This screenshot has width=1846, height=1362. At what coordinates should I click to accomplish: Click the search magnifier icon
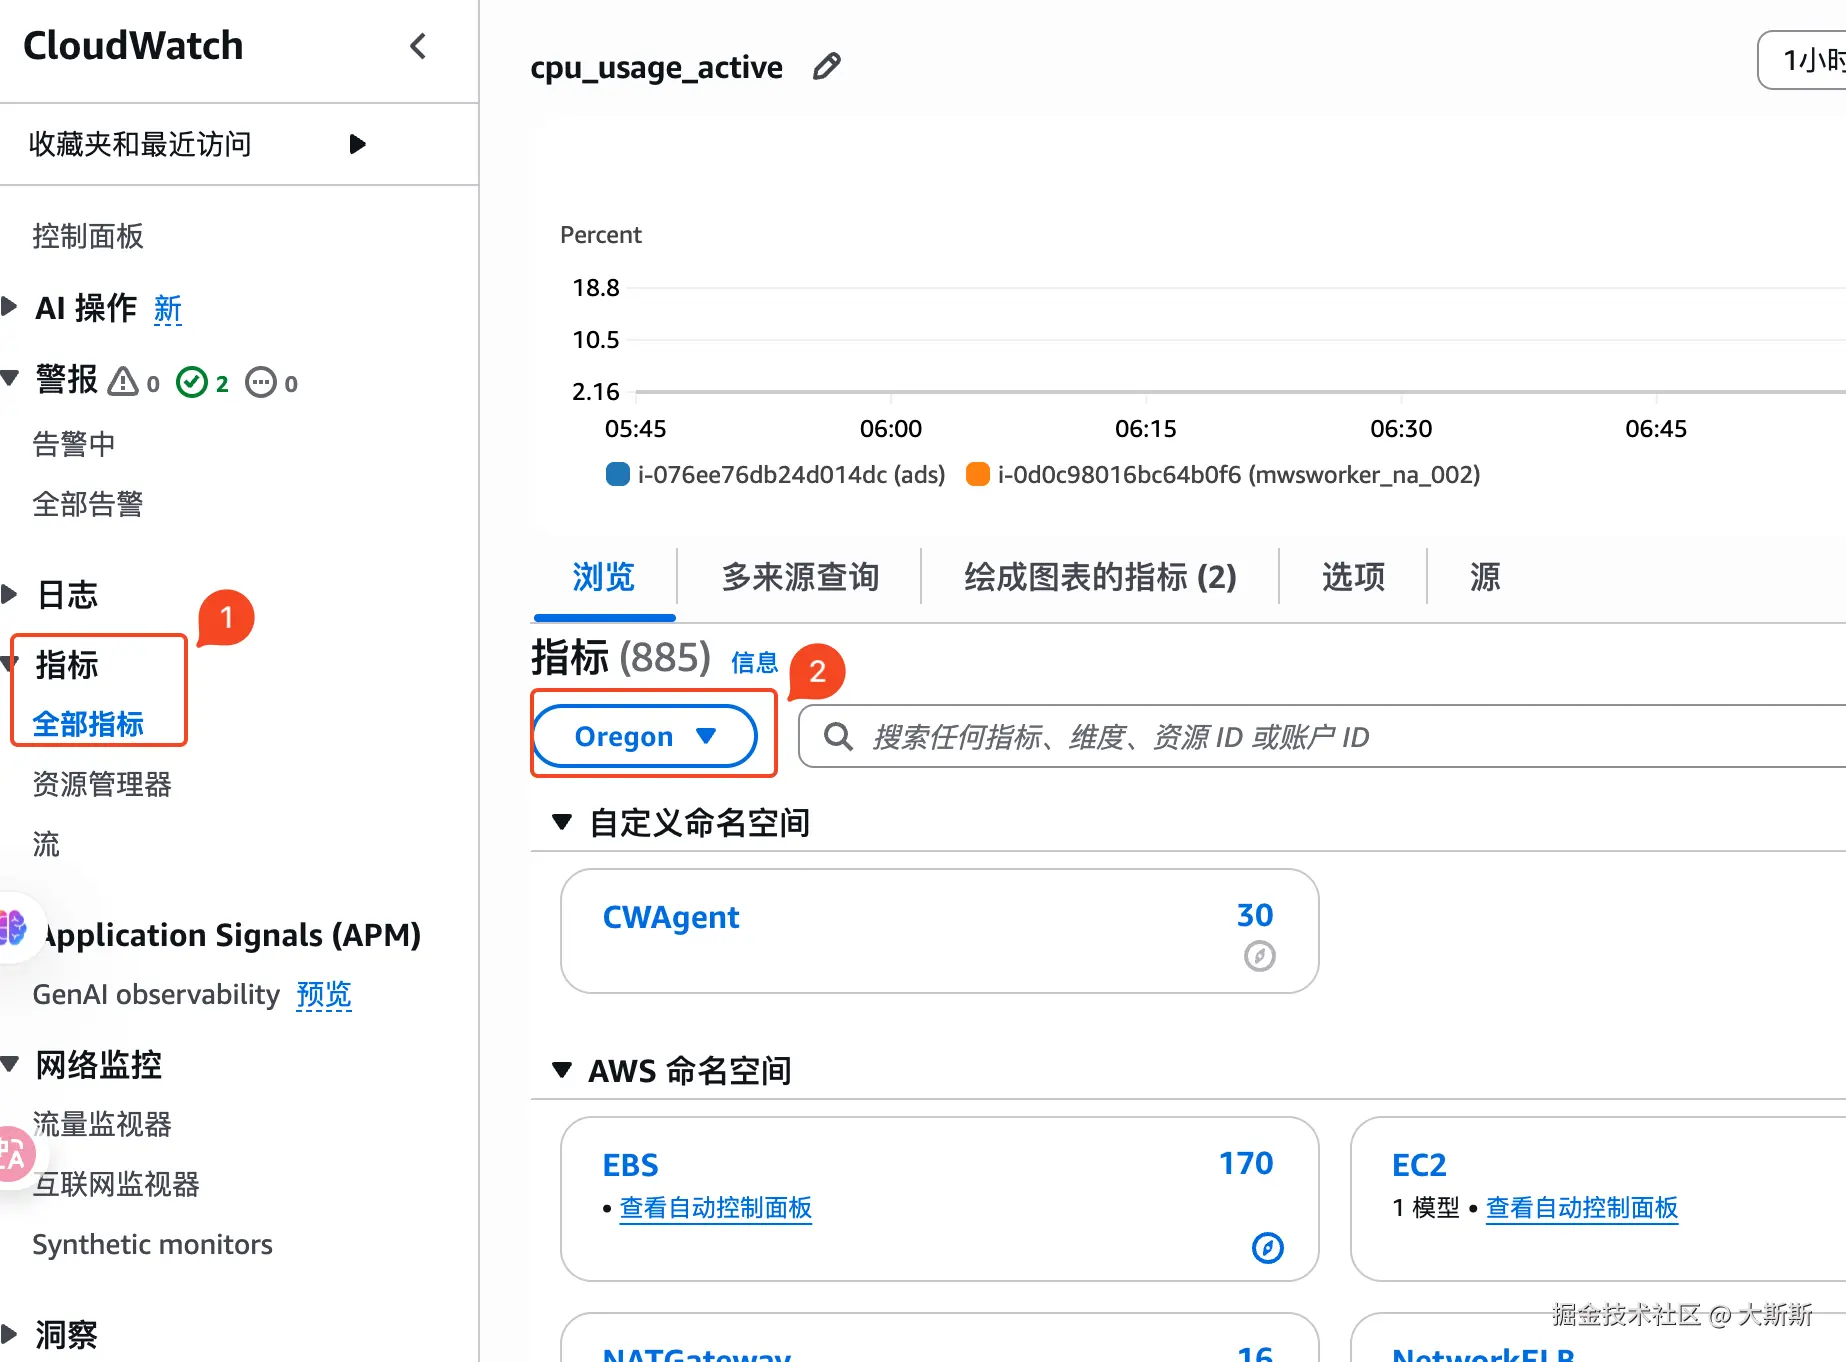[838, 737]
